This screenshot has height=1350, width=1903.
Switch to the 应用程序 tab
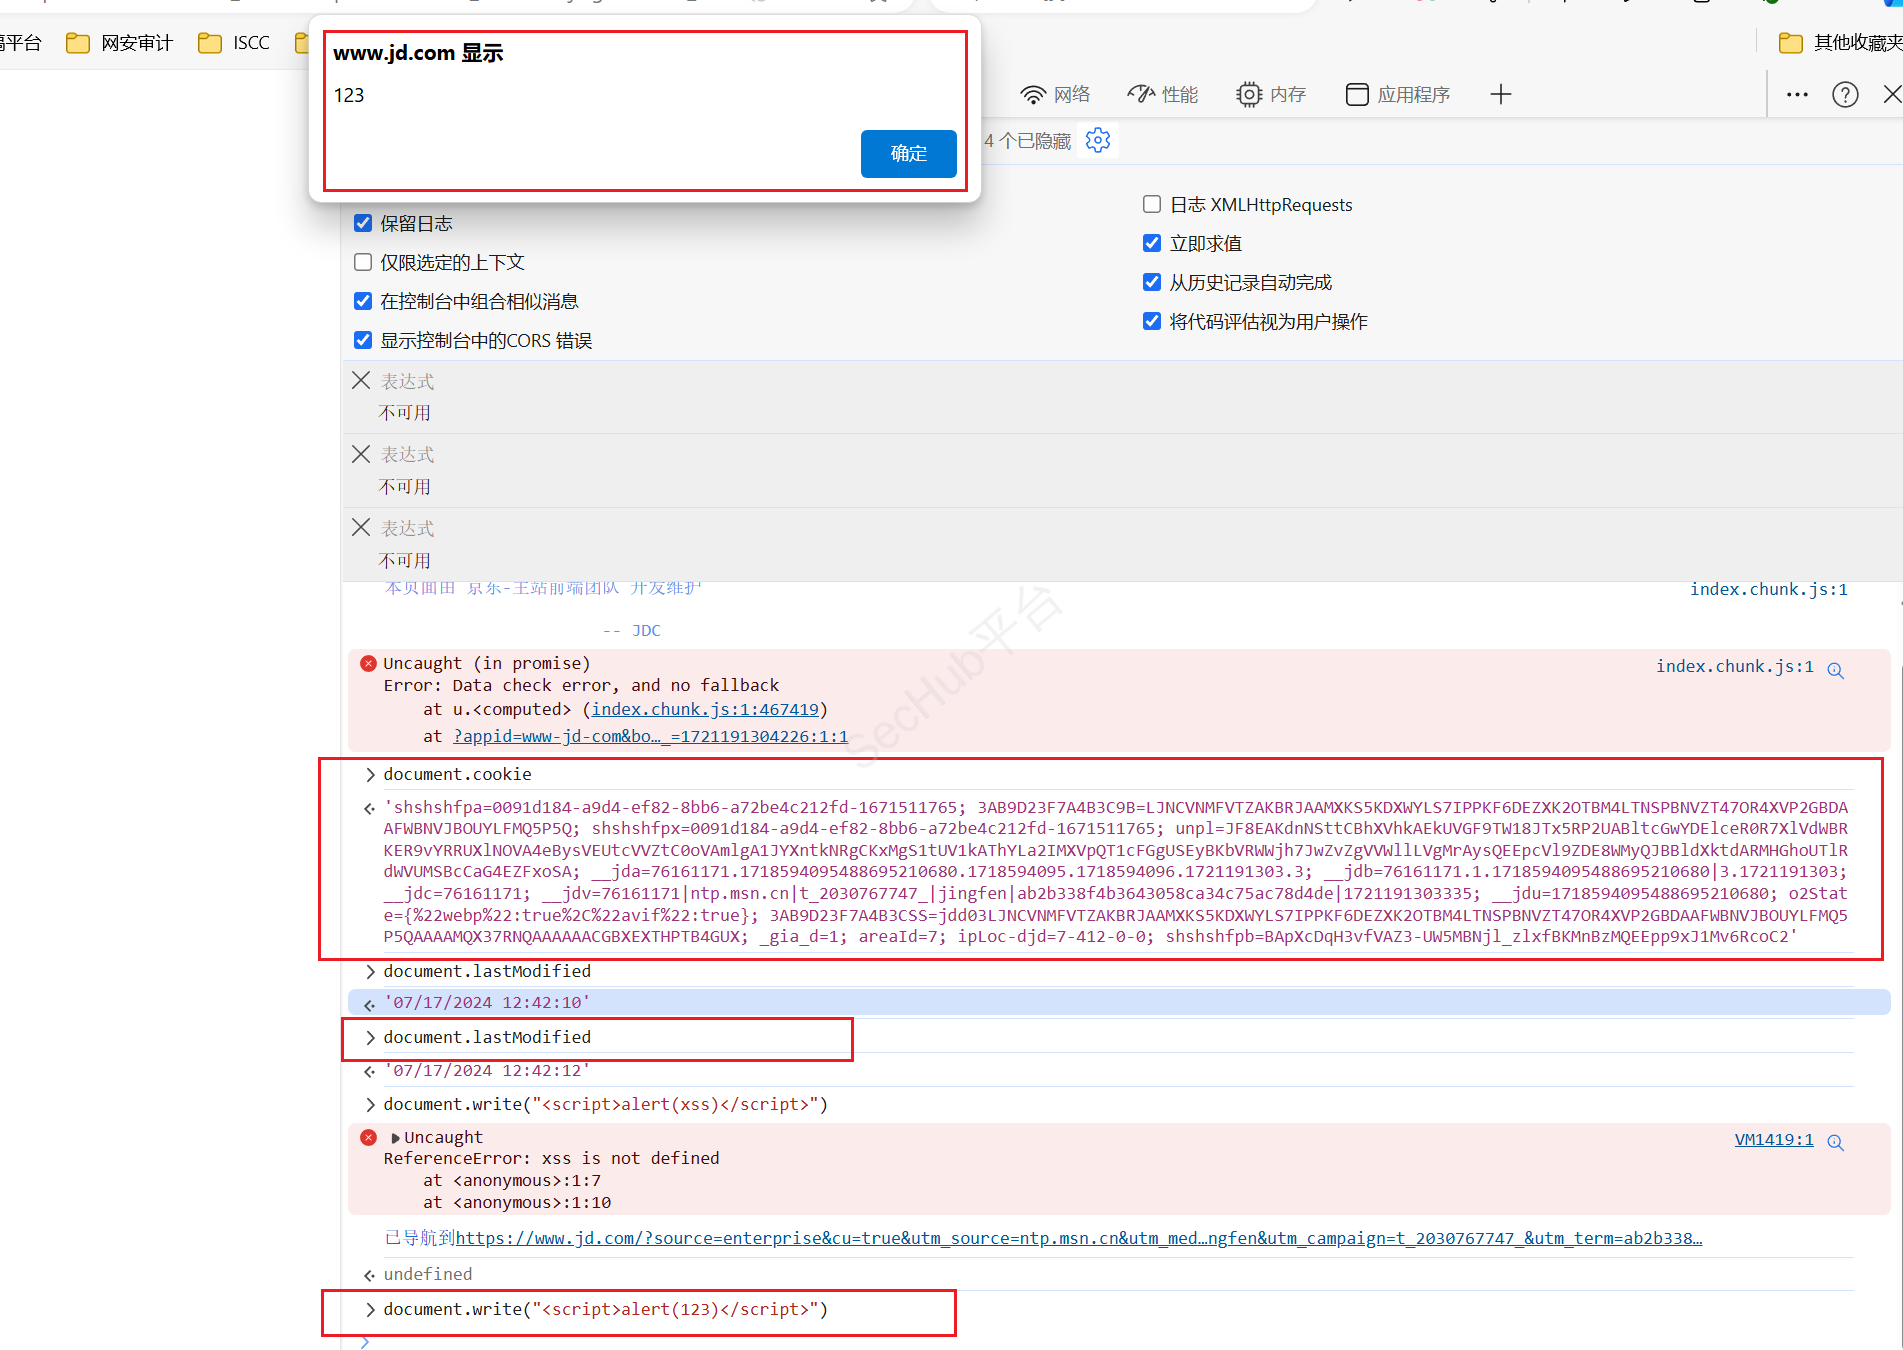click(1398, 95)
